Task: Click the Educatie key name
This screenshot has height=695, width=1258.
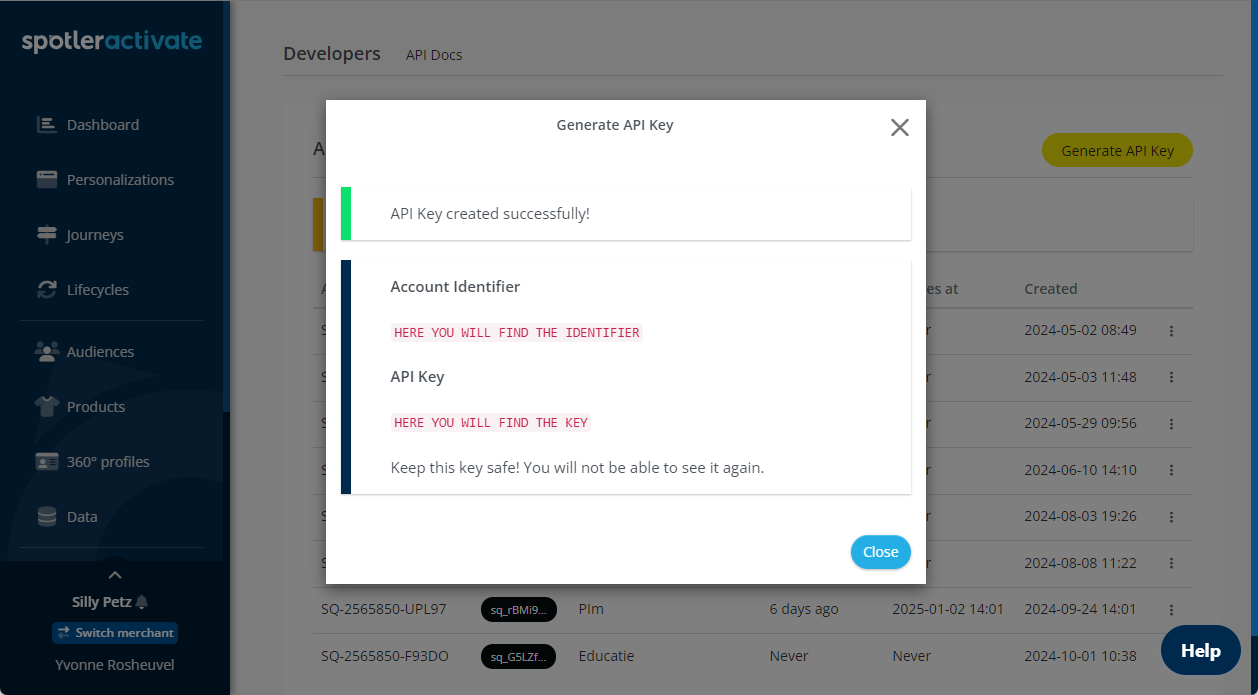Action: point(606,656)
